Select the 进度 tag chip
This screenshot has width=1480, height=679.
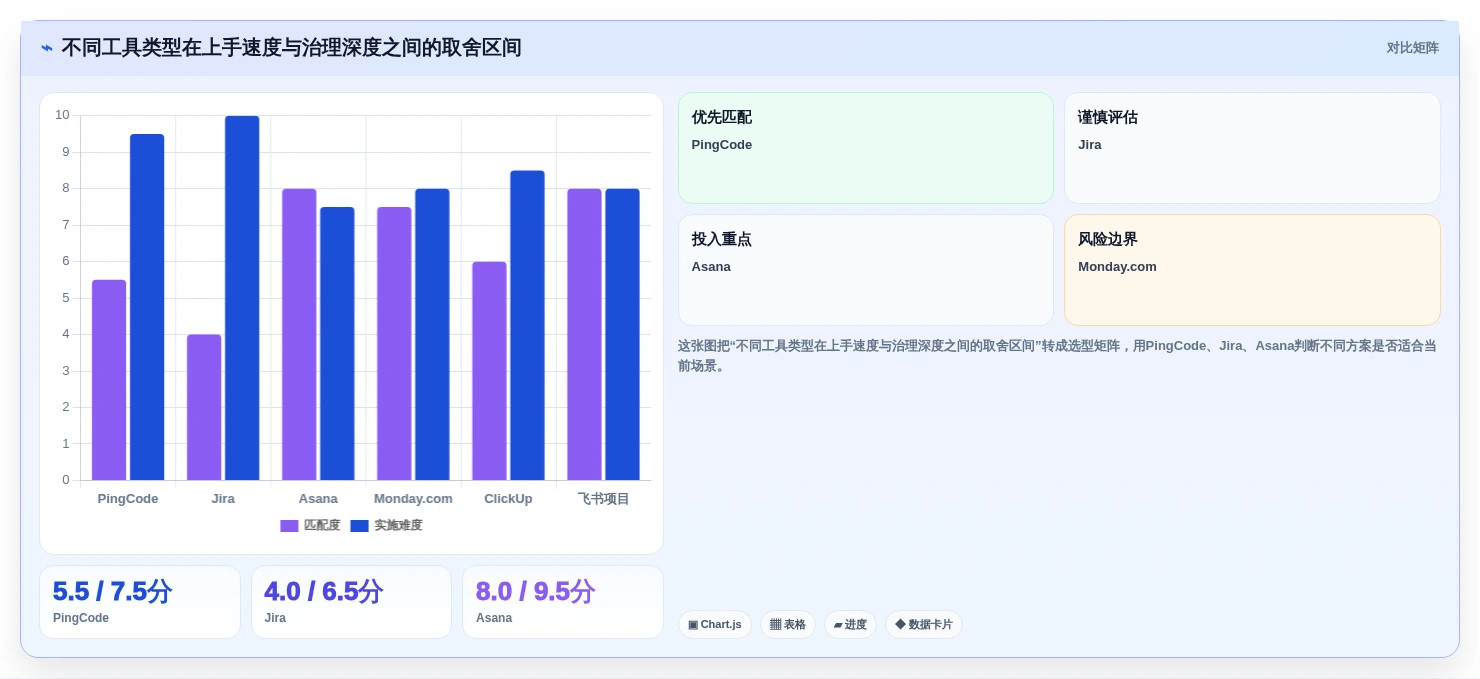(x=850, y=625)
